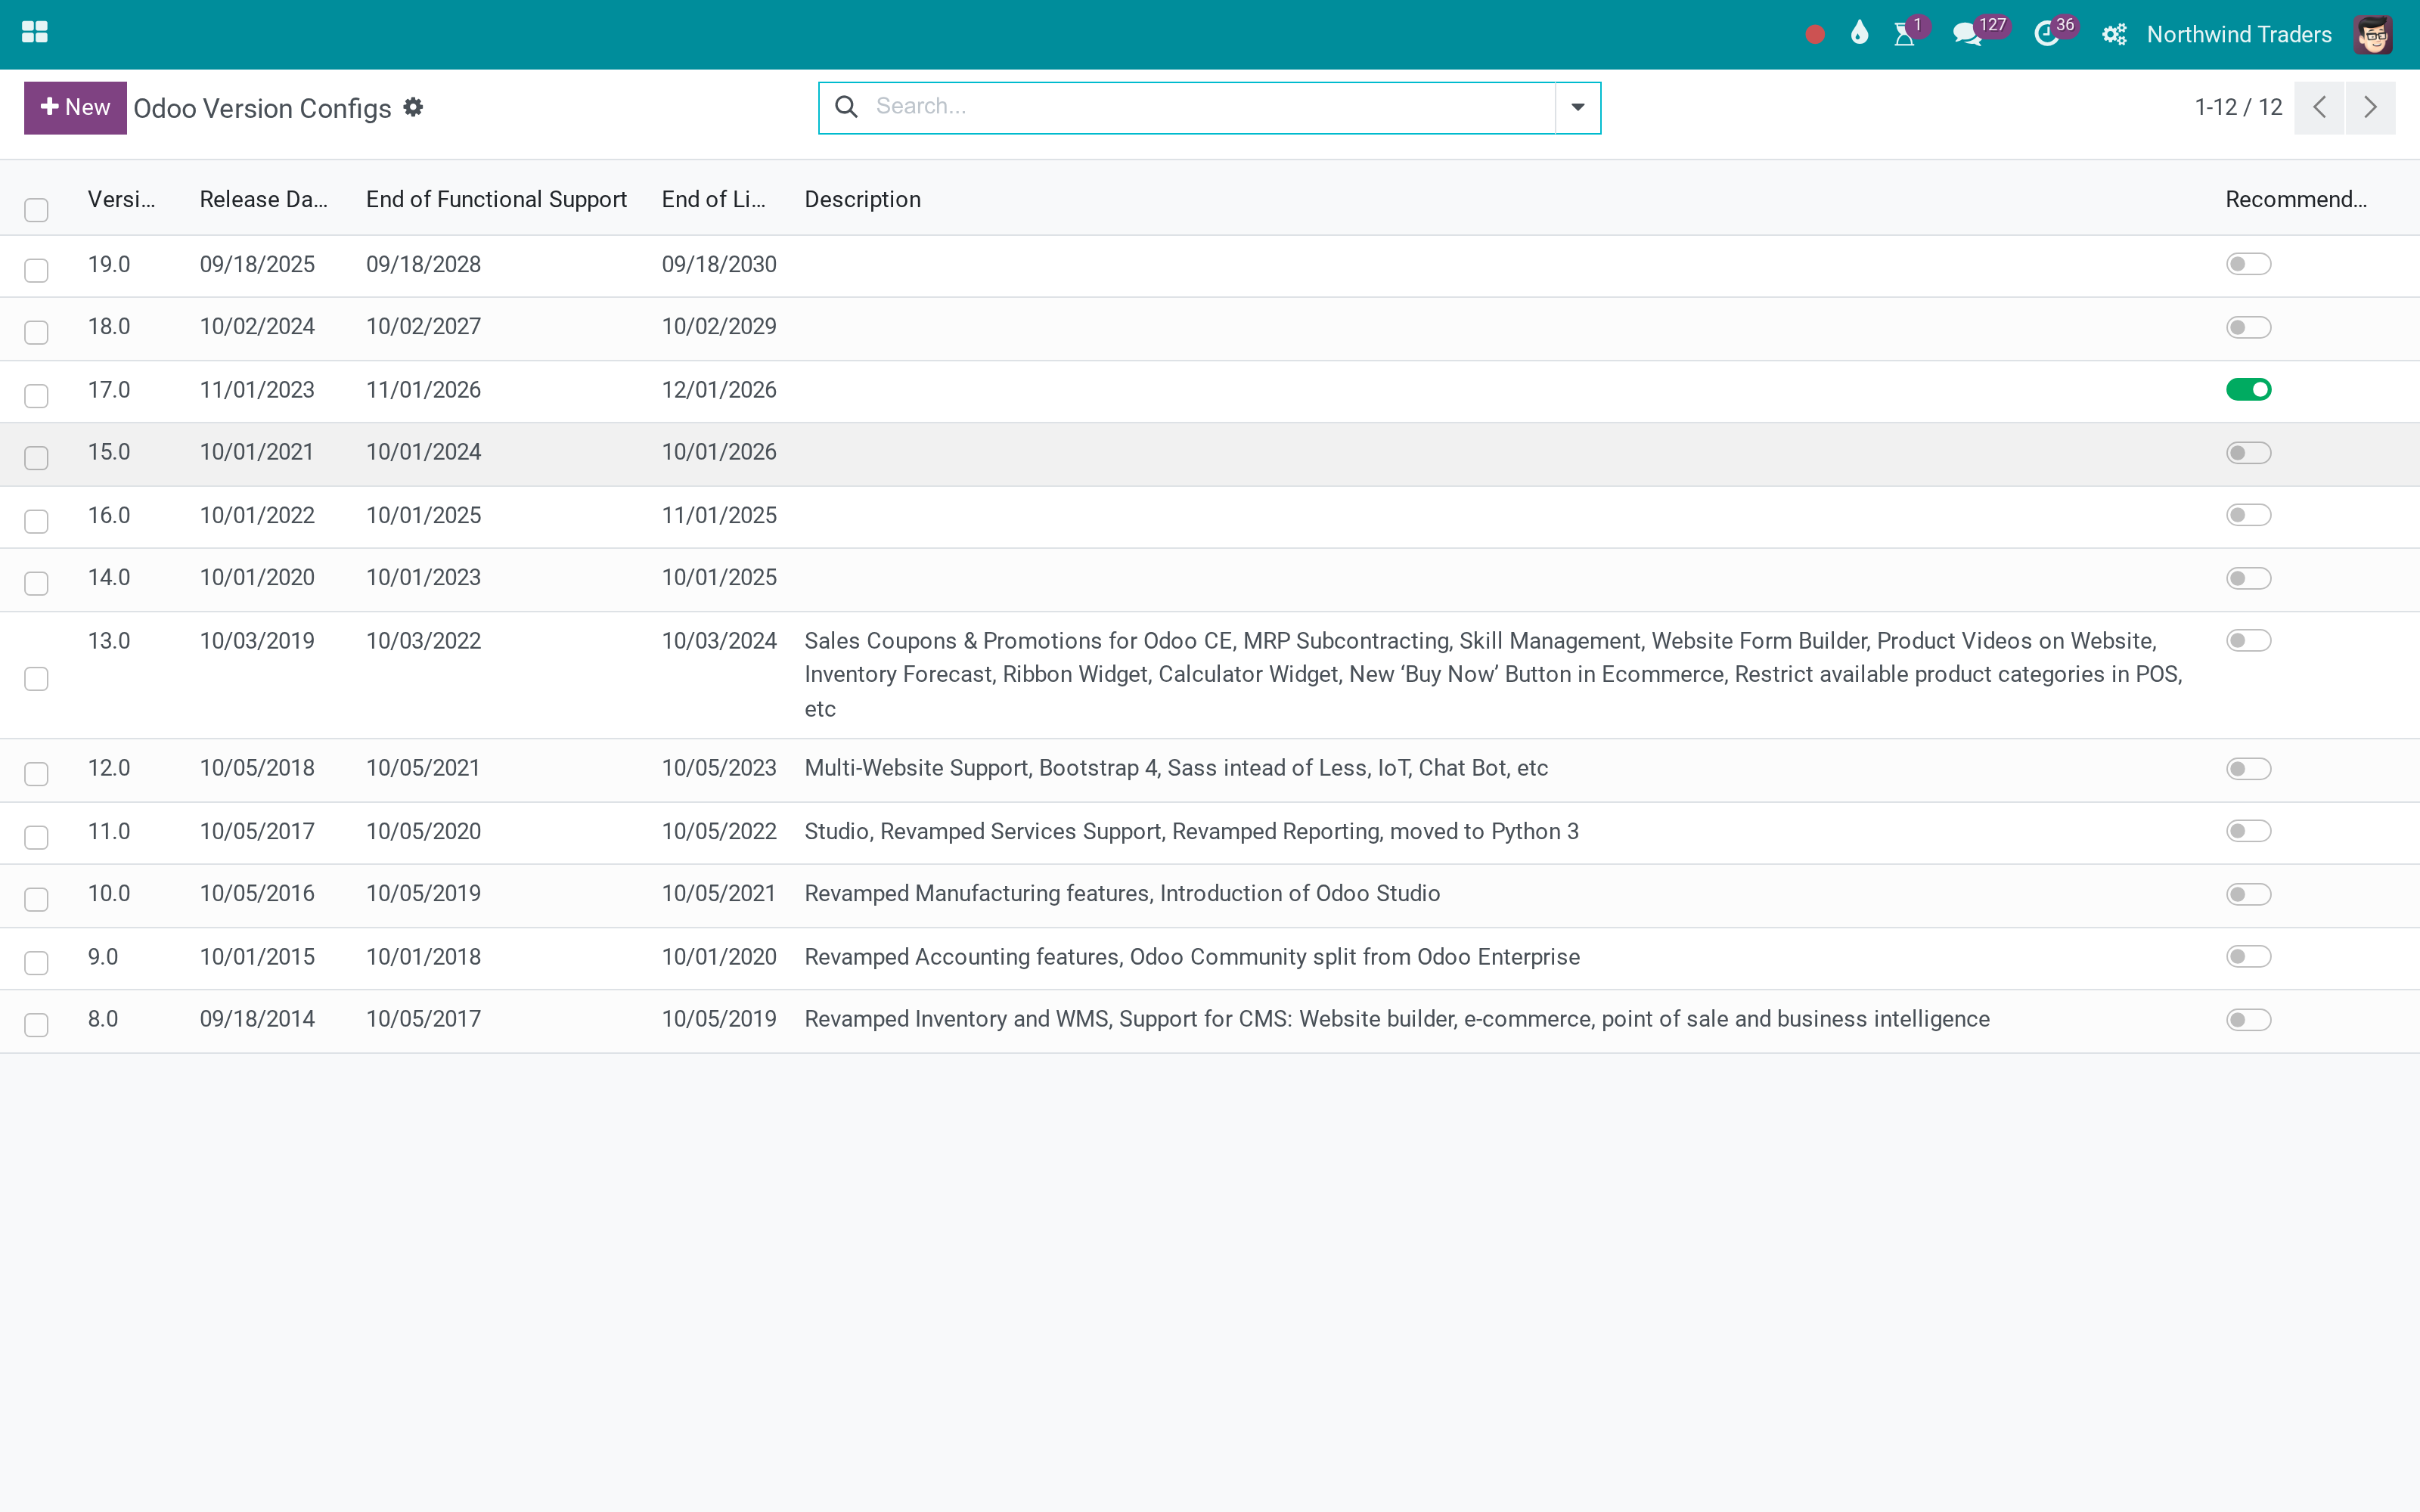Go to the previous page arrow

coord(2319,107)
